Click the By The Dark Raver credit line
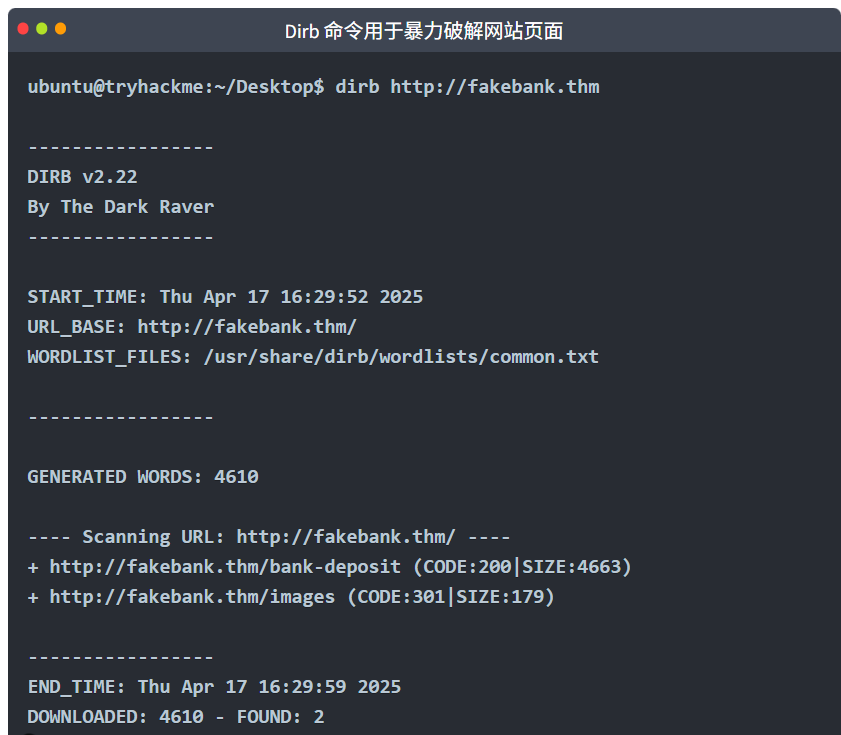The width and height of the screenshot is (841, 735). click(x=120, y=206)
